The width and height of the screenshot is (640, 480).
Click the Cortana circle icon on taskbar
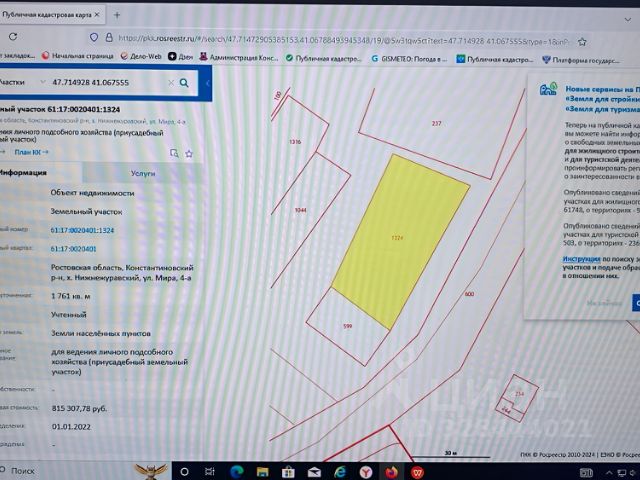(x=184, y=472)
